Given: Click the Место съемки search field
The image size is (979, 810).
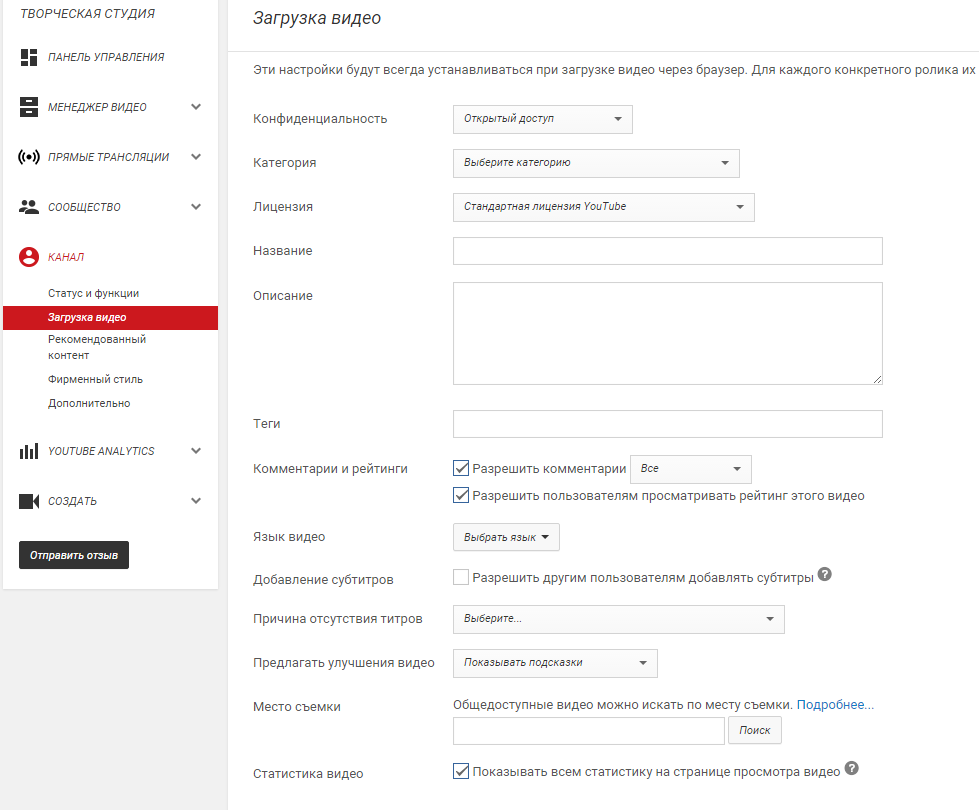Looking at the screenshot, I should [589, 731].
